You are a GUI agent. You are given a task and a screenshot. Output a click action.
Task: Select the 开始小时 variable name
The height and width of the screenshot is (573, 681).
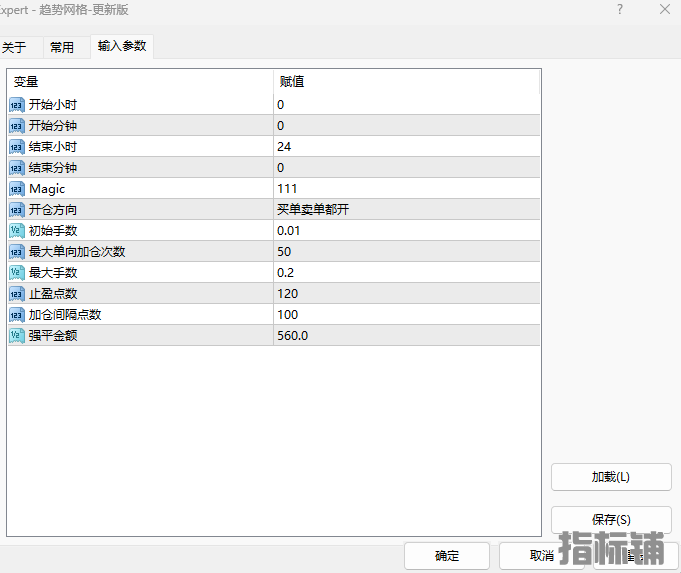click(x=53, y=105)
